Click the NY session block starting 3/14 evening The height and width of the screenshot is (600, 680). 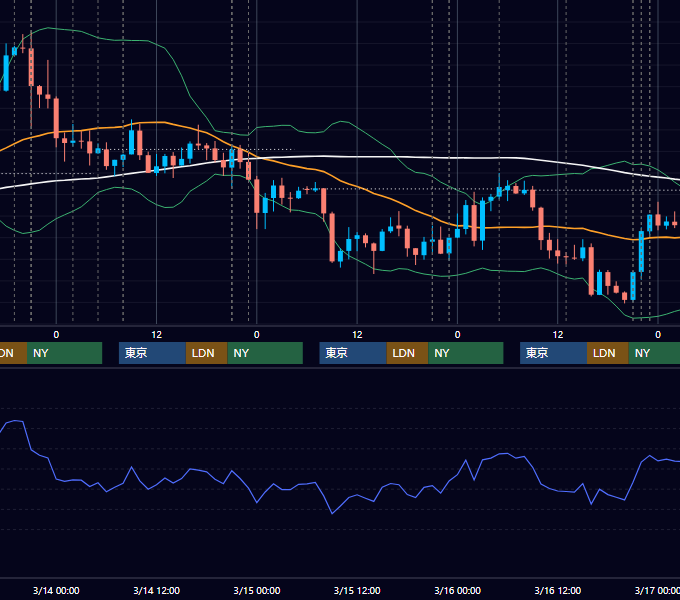point(265,353)
